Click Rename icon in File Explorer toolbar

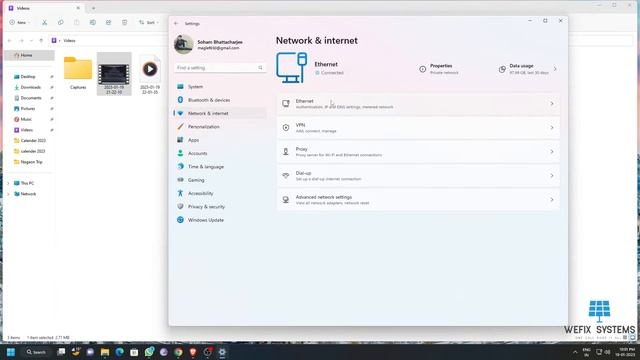click(93, 22)
